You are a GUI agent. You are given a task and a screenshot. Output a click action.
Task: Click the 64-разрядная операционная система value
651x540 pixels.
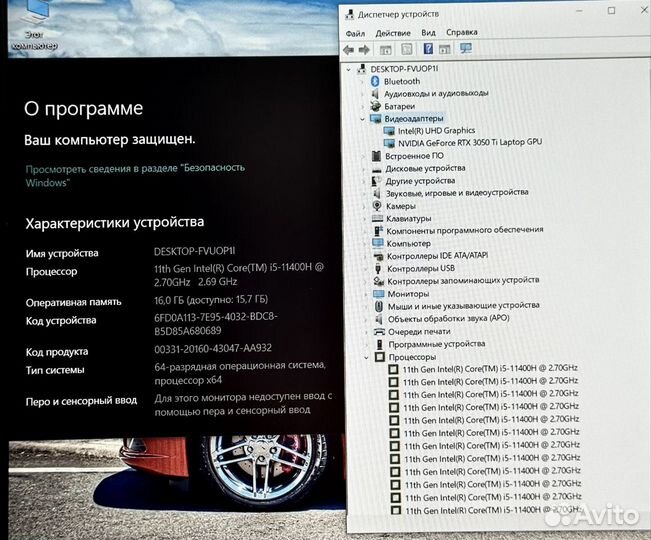tap(240, 373)
